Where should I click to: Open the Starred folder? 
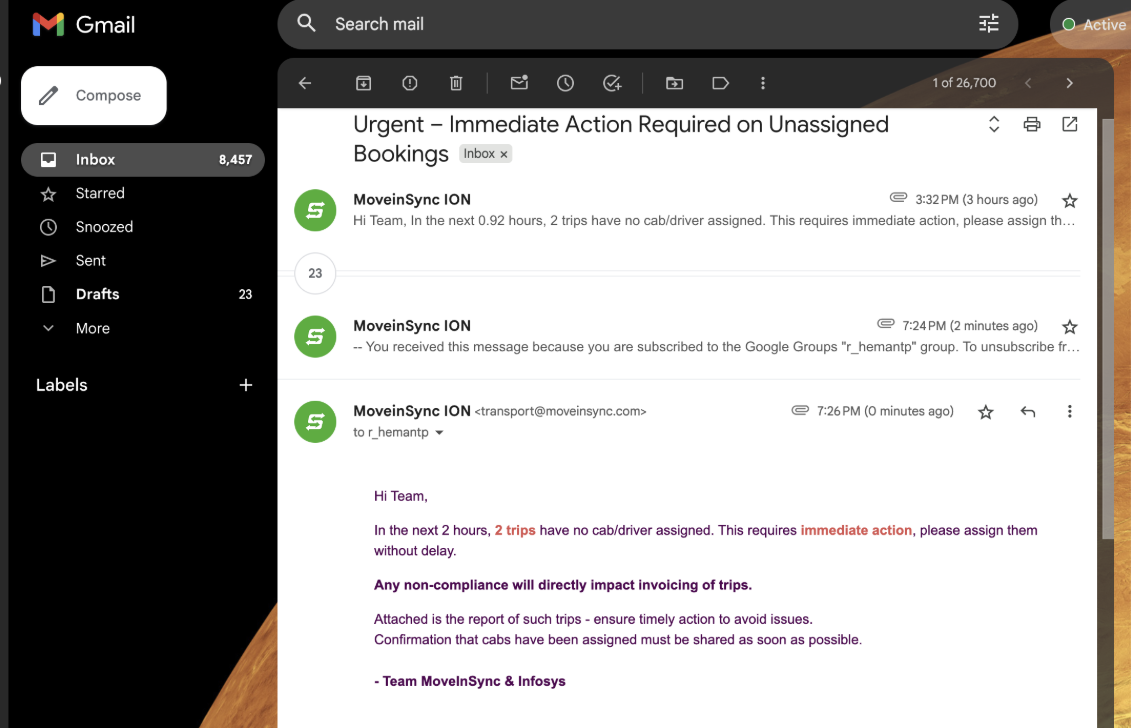point(143,193)
